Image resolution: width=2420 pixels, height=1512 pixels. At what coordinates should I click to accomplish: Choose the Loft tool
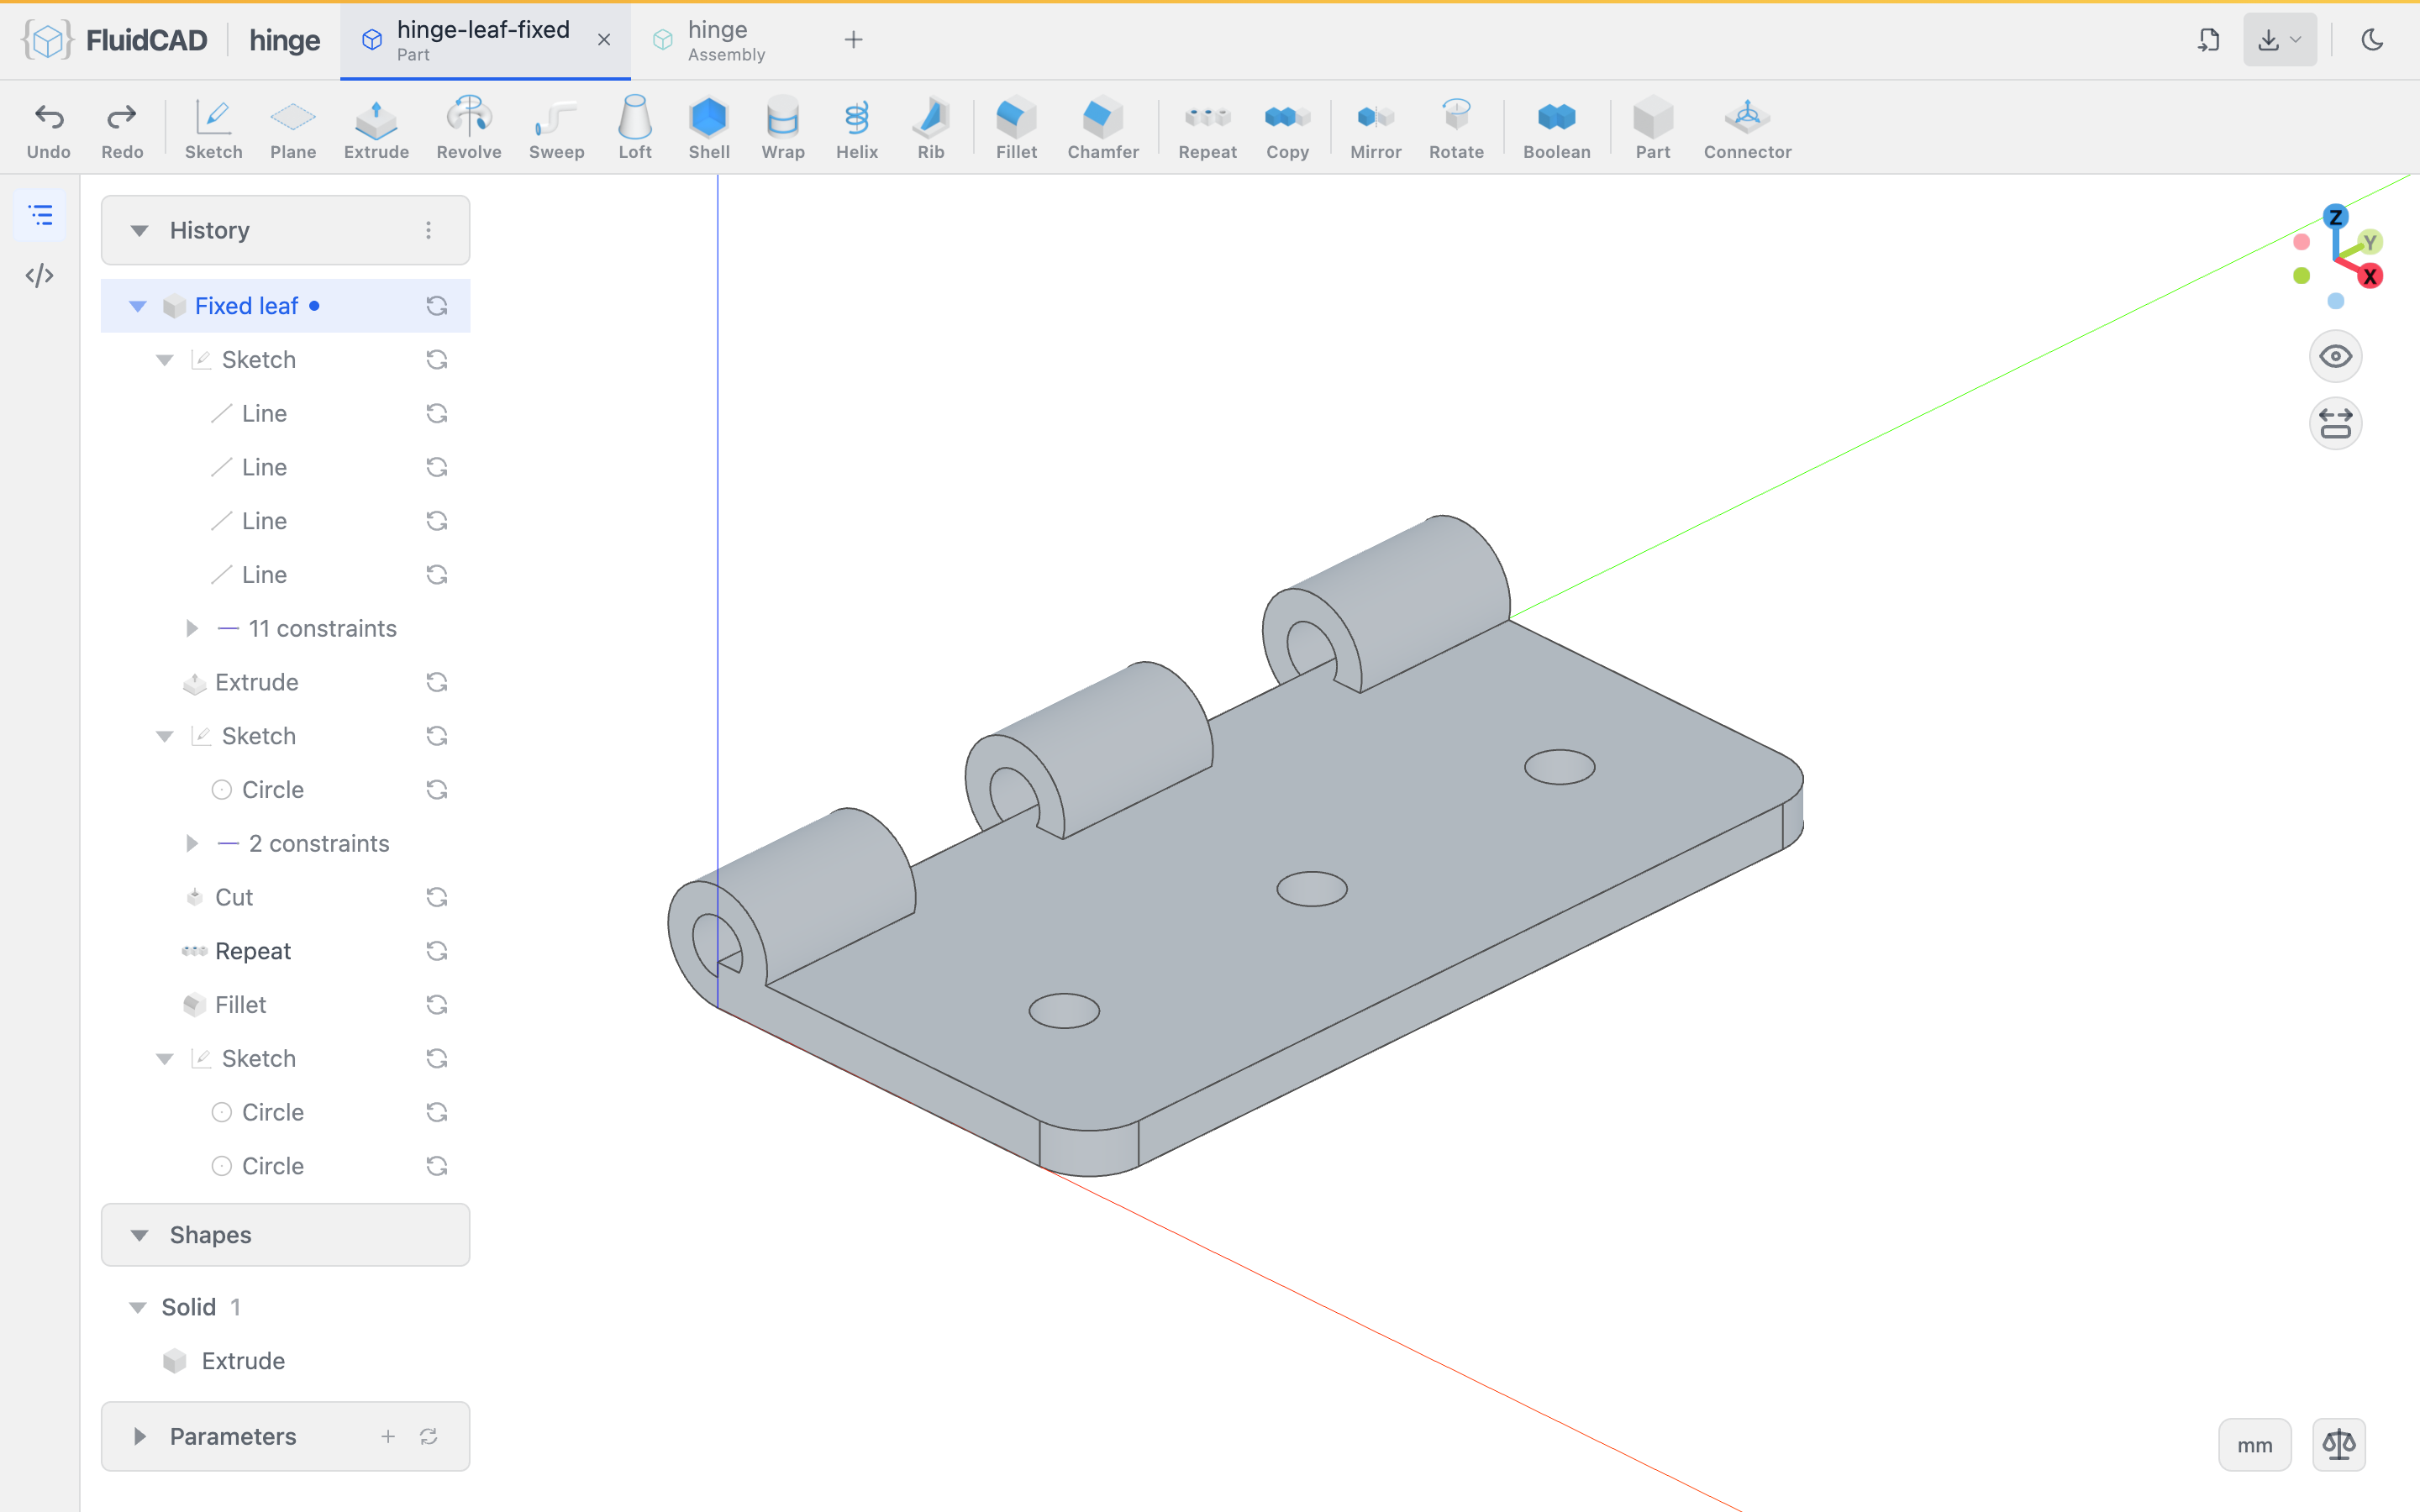click(x=635, y=128)
